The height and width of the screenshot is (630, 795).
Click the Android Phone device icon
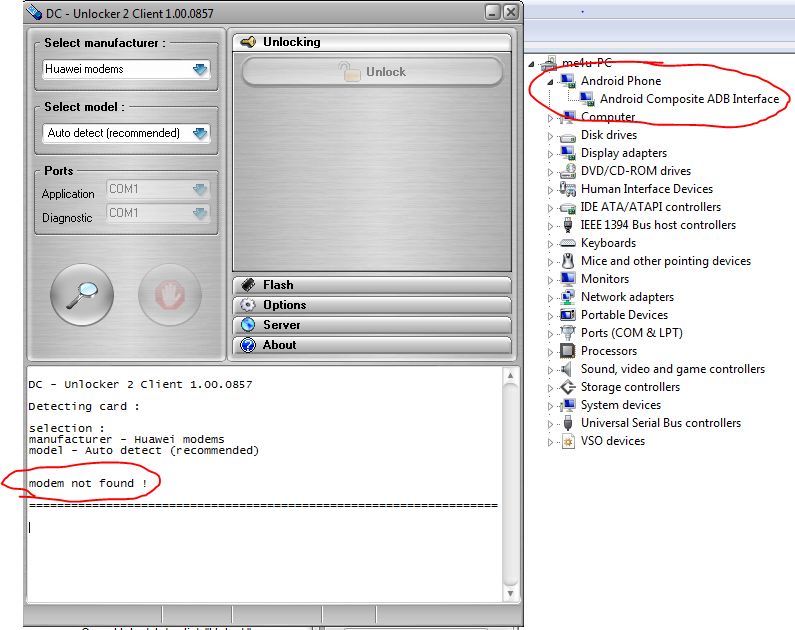[x=568, y=81]
